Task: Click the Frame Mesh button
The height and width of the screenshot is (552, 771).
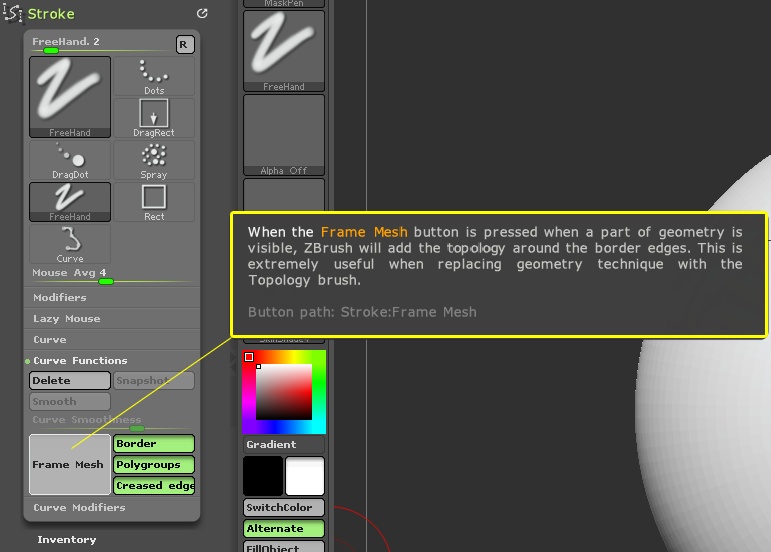Action: 70,465
